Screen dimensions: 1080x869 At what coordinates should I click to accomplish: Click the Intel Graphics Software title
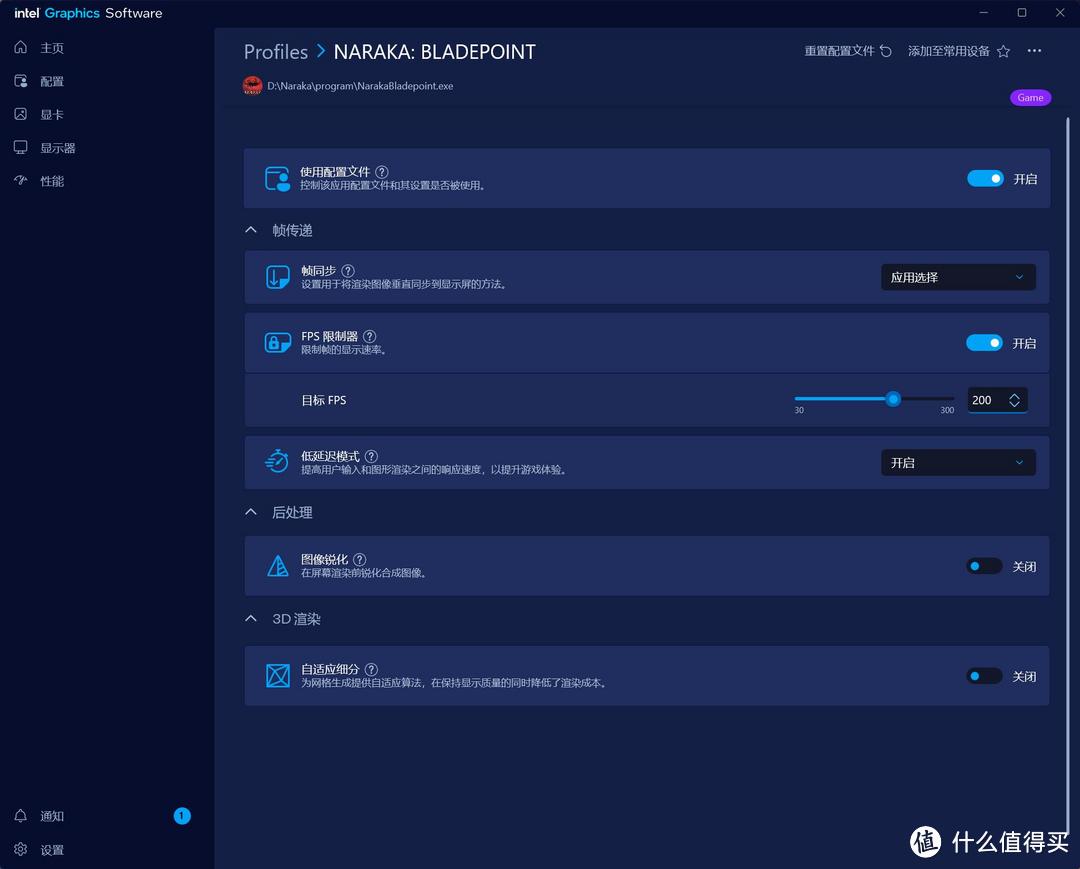click(x=88, y=13)
